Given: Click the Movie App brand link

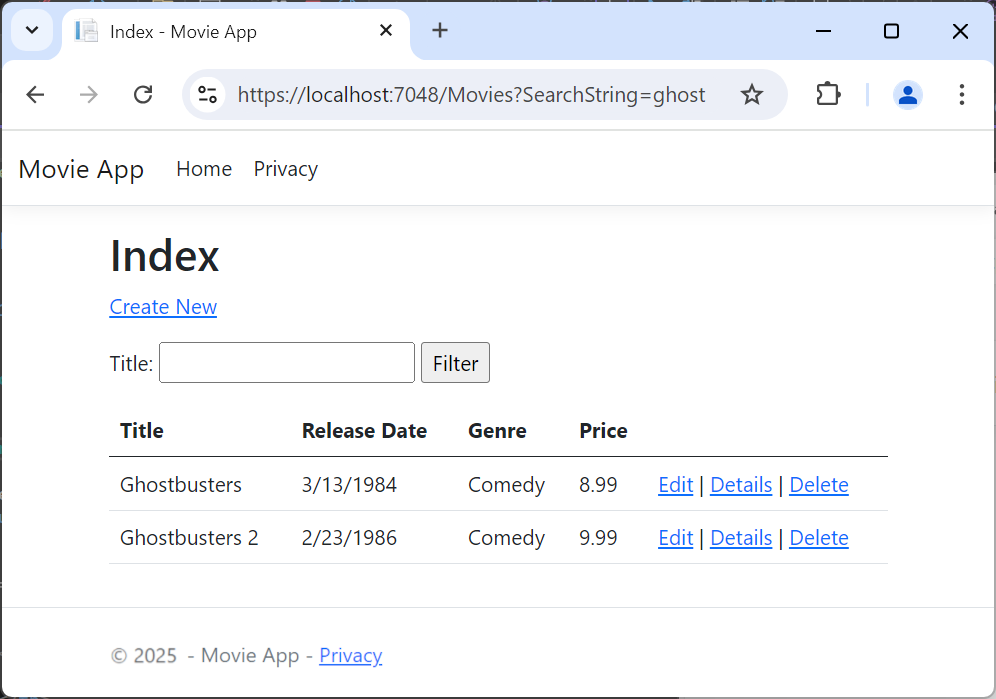Looking at the screenshot, I should [x=80, y=169].
